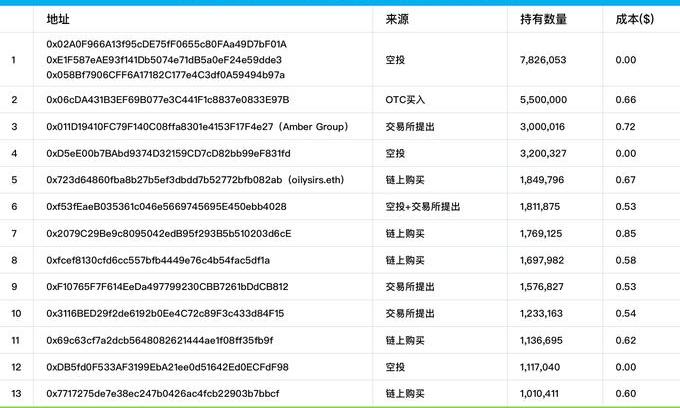Click holding amount 5,500,000
The image size is (680, 408).
point(544,100)
